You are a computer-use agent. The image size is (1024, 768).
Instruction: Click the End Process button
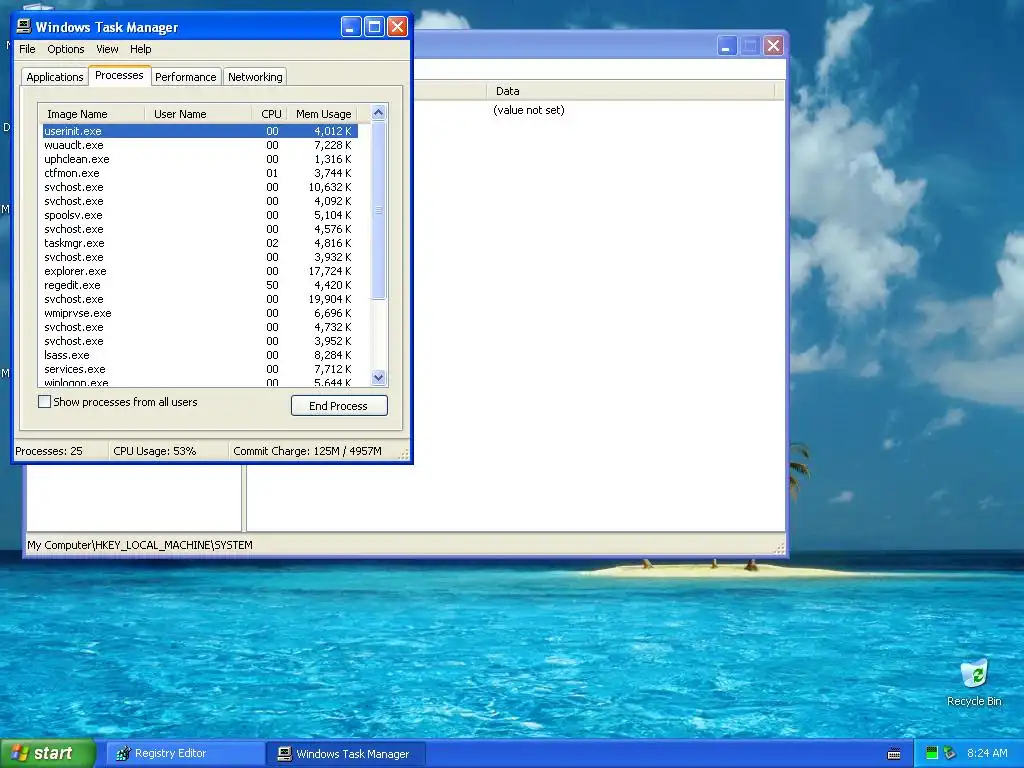click(339, 406)
